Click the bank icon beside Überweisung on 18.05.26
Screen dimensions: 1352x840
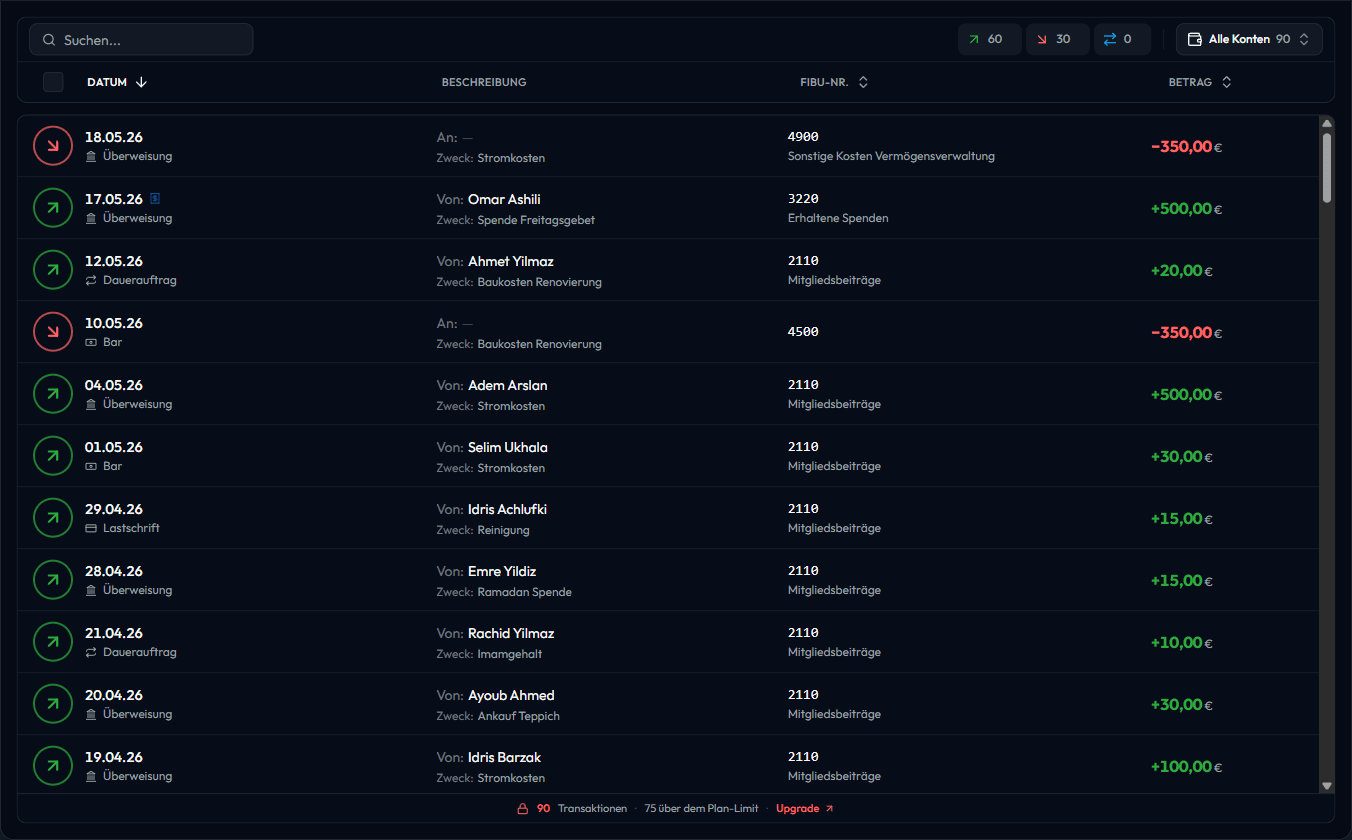click(91, 157)
